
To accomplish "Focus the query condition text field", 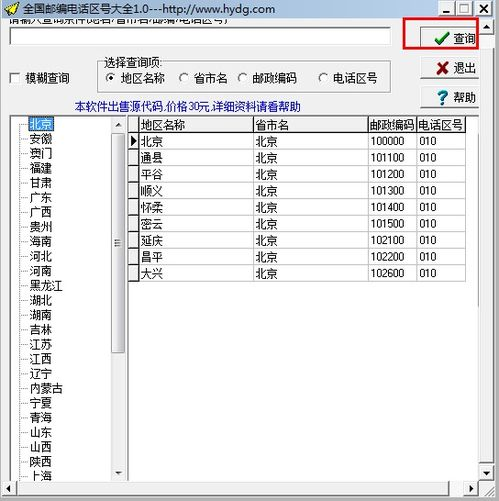I will tap(200, 36).
